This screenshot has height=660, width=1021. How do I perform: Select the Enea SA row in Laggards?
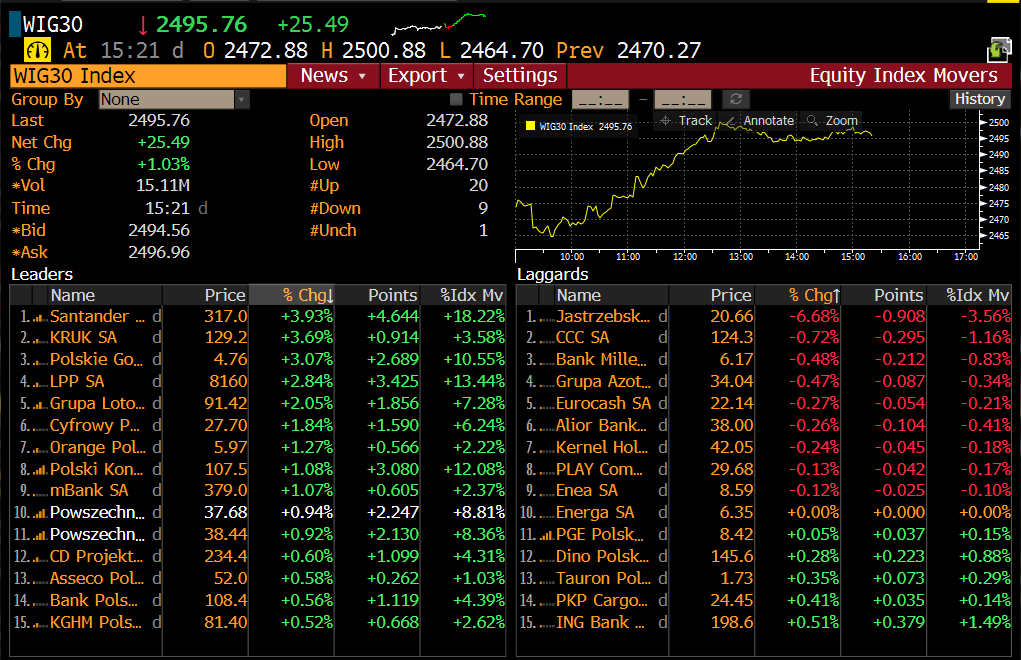tap(764, 491)
